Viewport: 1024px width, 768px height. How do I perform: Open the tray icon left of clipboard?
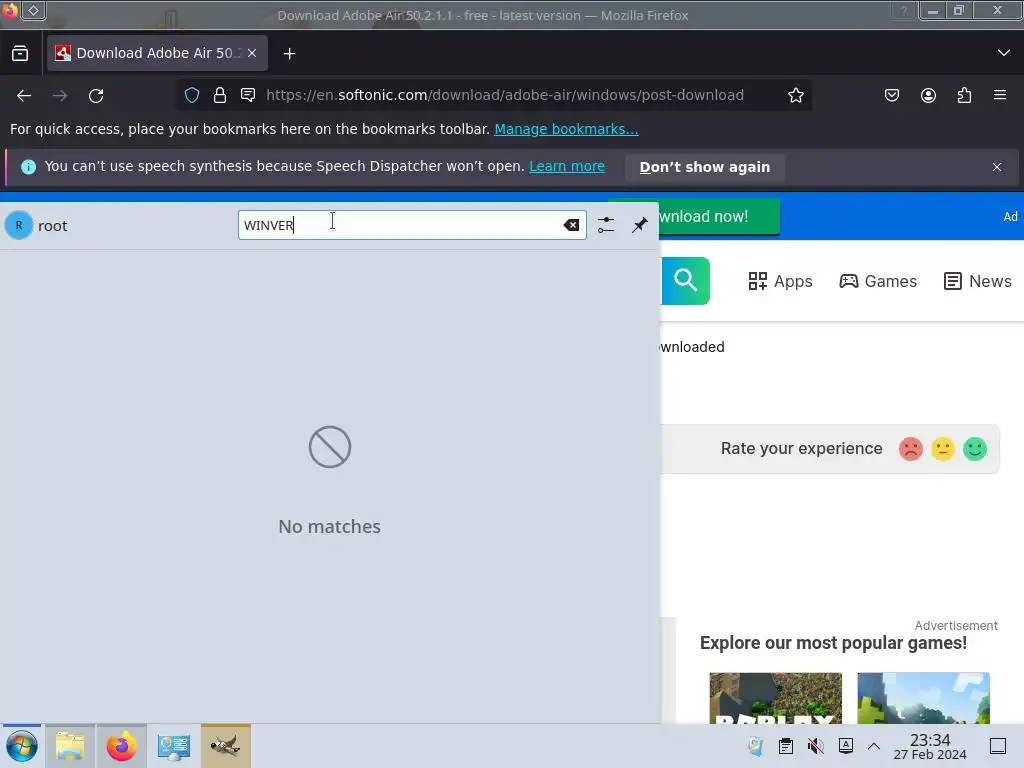coord(756,746)
